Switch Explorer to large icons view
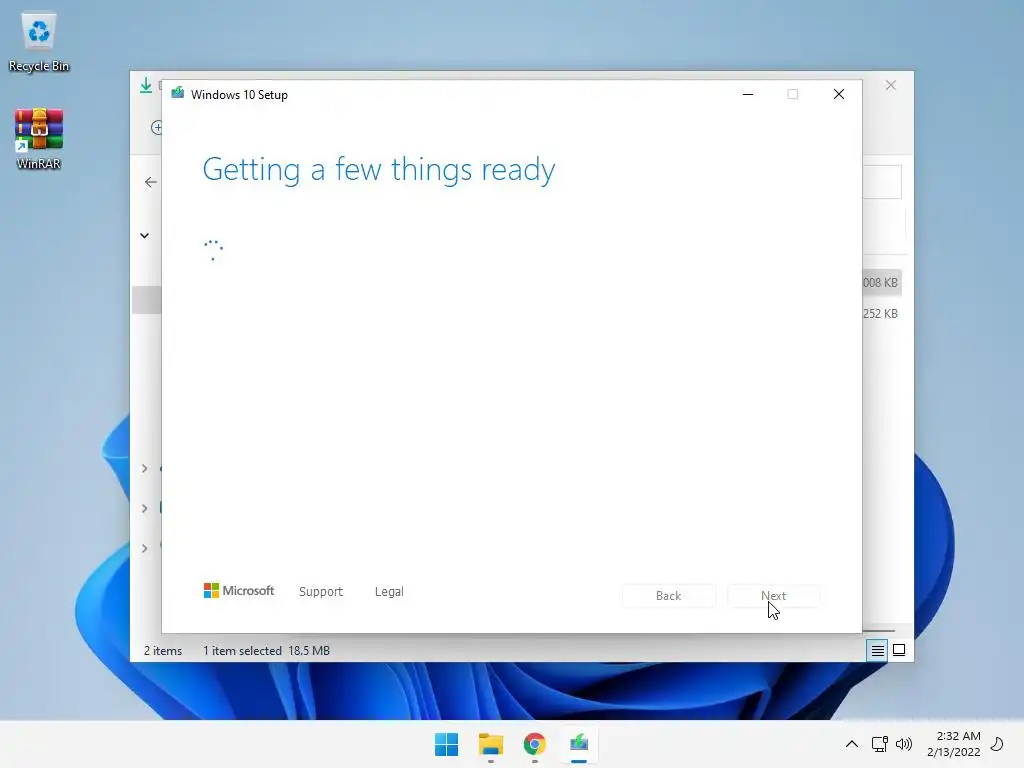The height and width of the screenshot is (768, 1024). pos(899,650)
